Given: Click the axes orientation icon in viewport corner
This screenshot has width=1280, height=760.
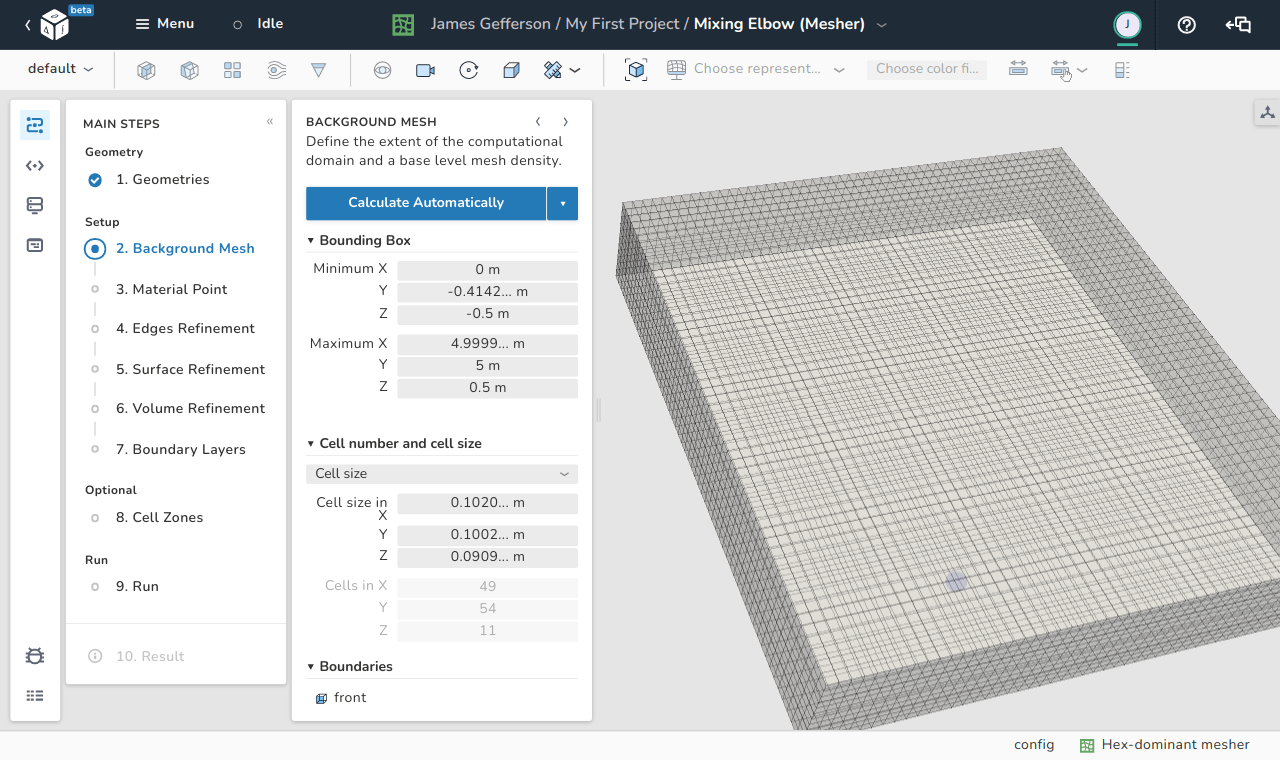Looking at the screenshot, I should [1267, 113].
